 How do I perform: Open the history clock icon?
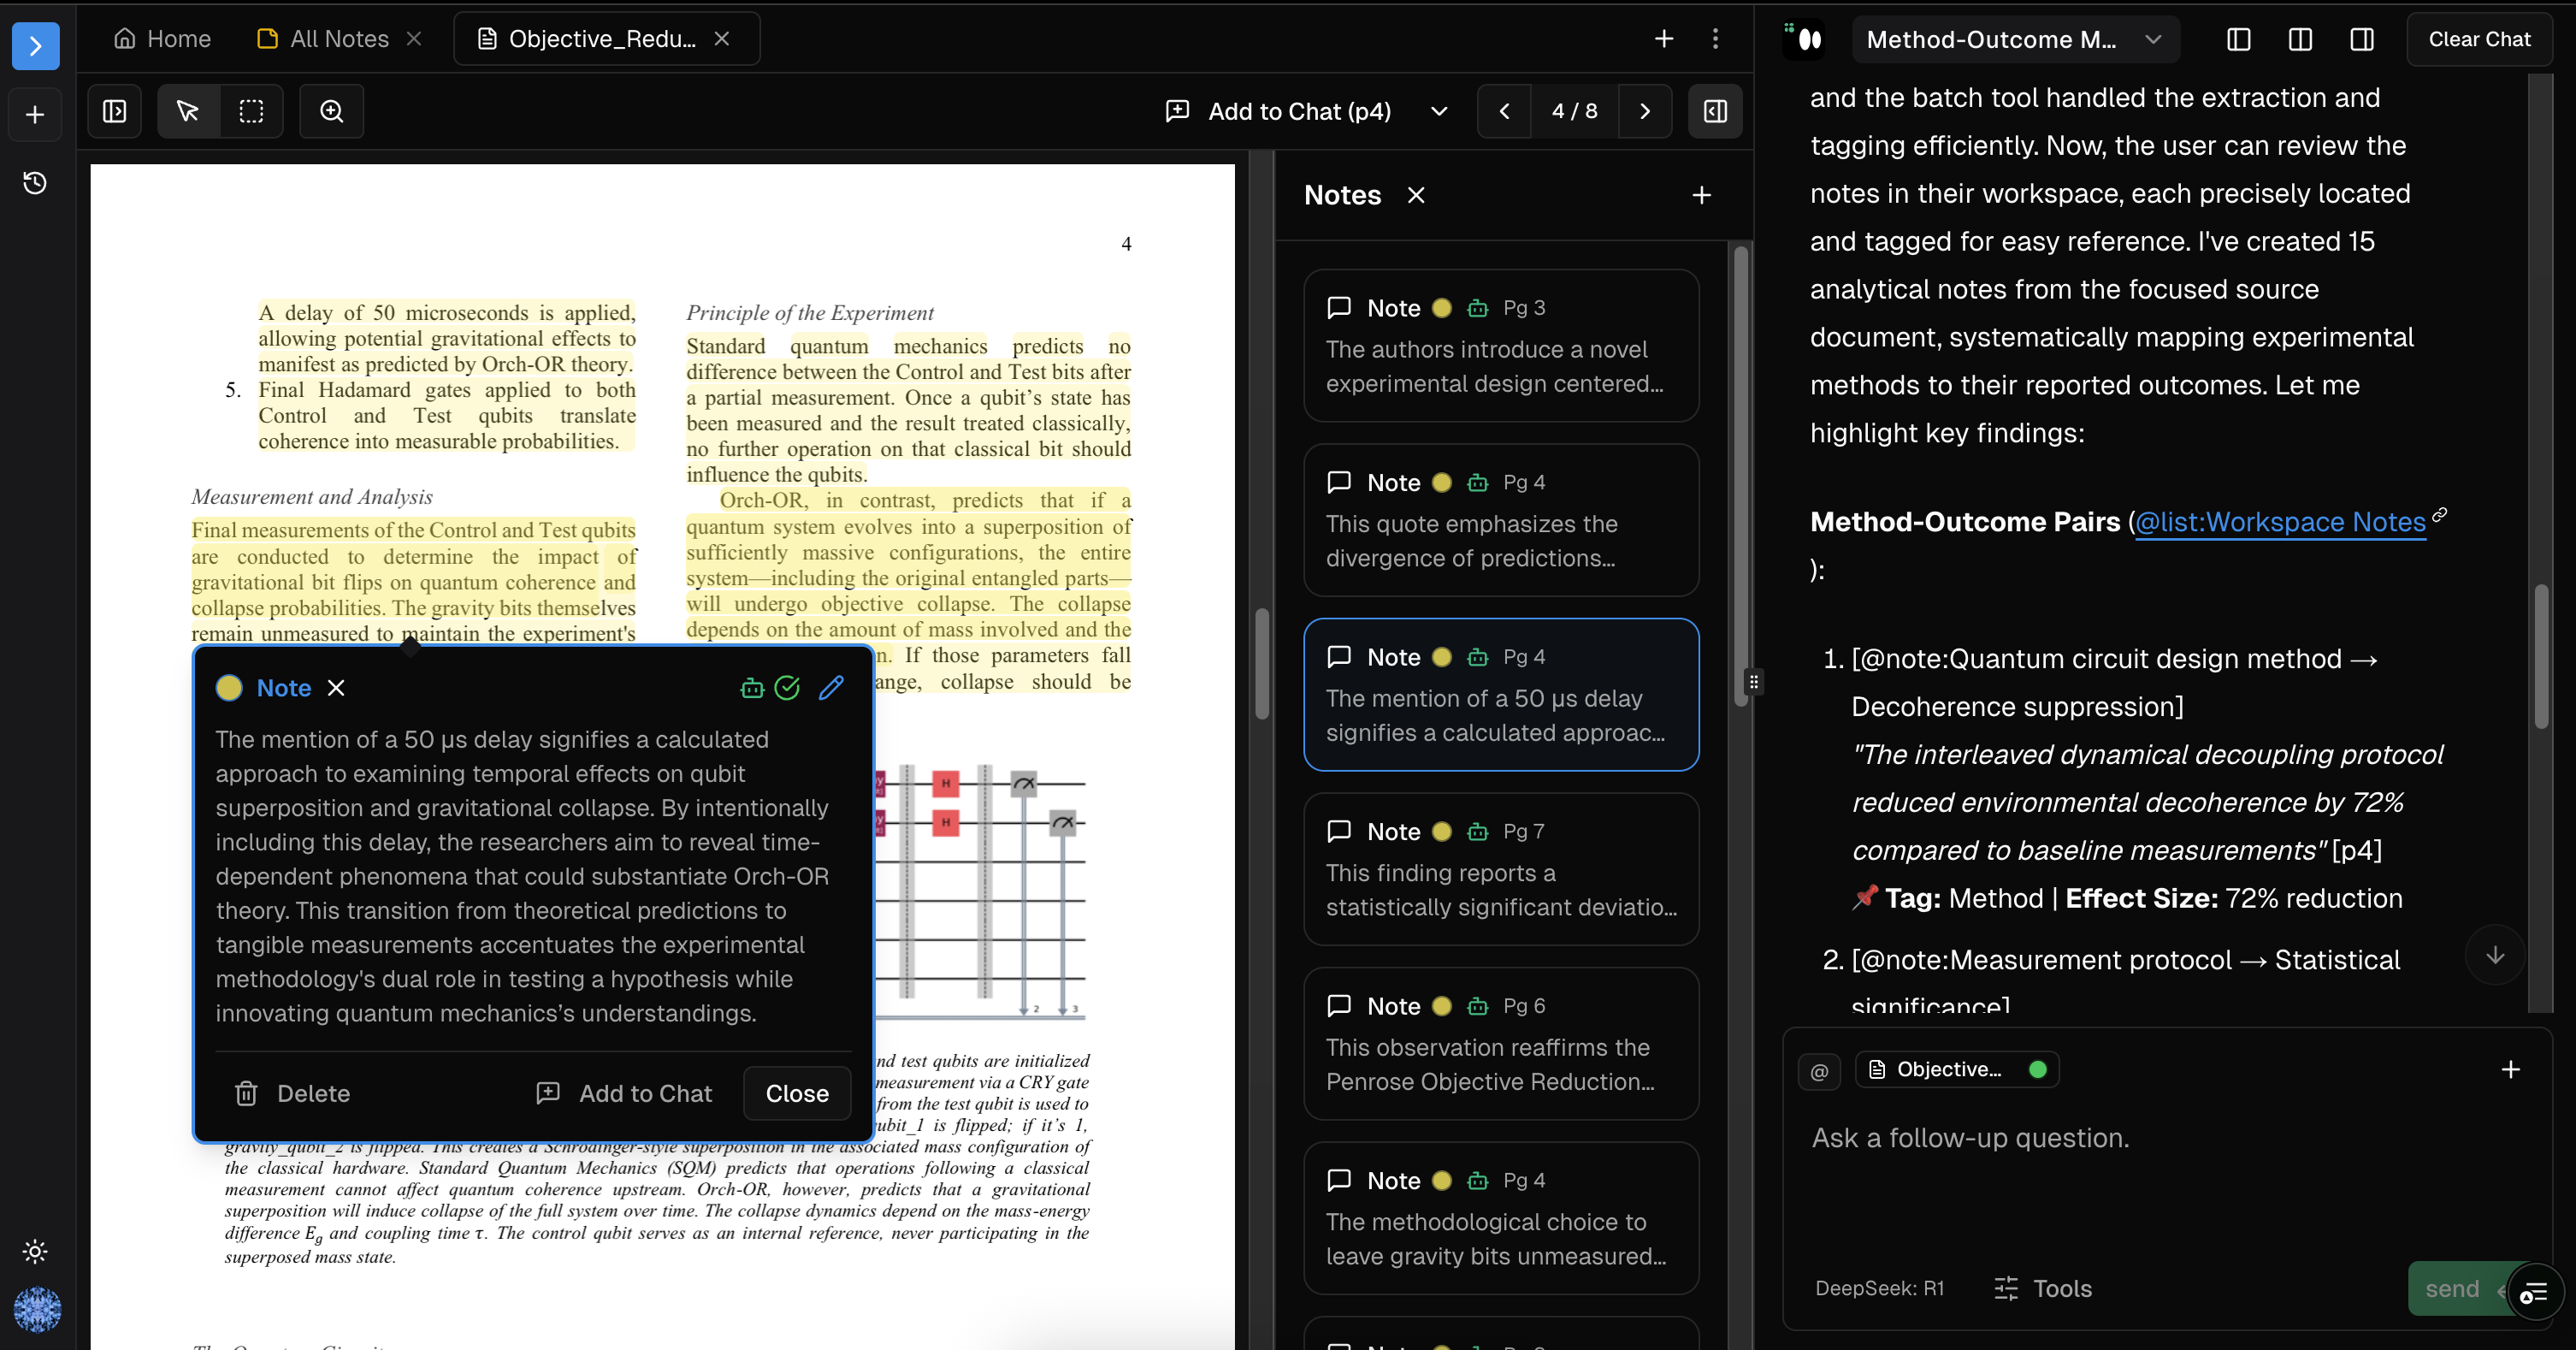(x=35, y=183)
